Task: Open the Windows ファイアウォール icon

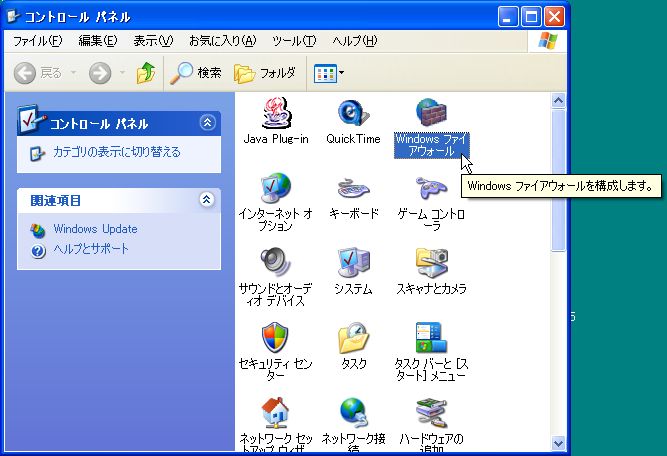Action: click(x=431, y=112)
